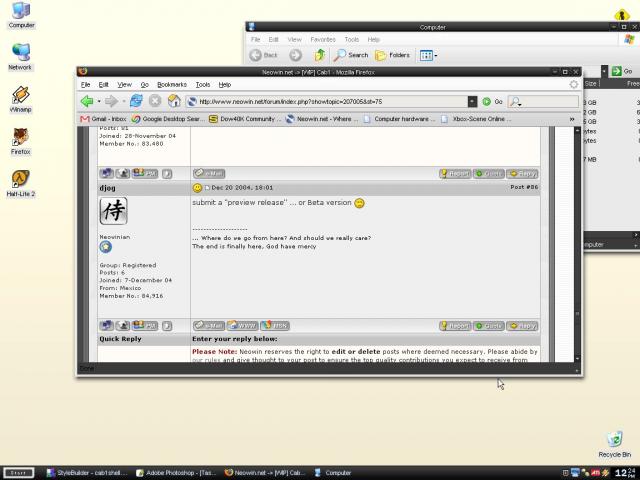The image size is (640, 480).
Task: Switch to Adobe Photoshop taskbar item
Action: [x=176, y=473]
